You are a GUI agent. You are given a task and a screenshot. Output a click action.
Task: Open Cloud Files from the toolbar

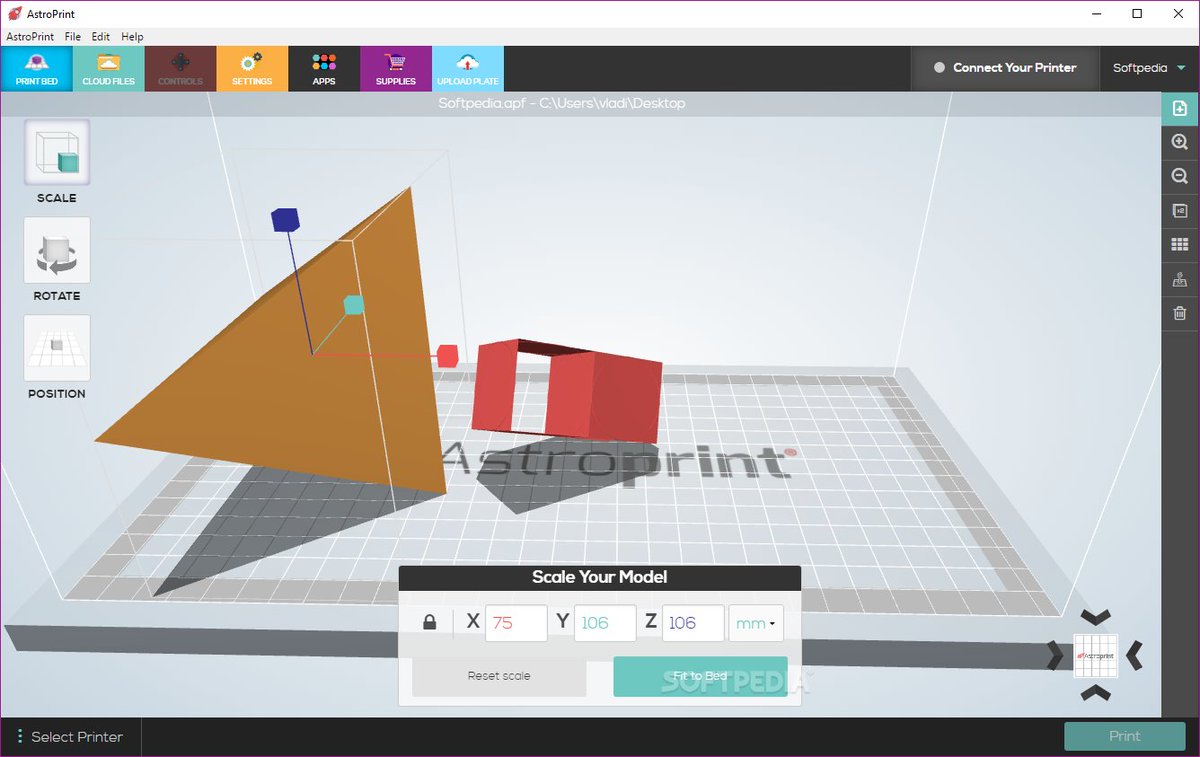click(108, 68)
